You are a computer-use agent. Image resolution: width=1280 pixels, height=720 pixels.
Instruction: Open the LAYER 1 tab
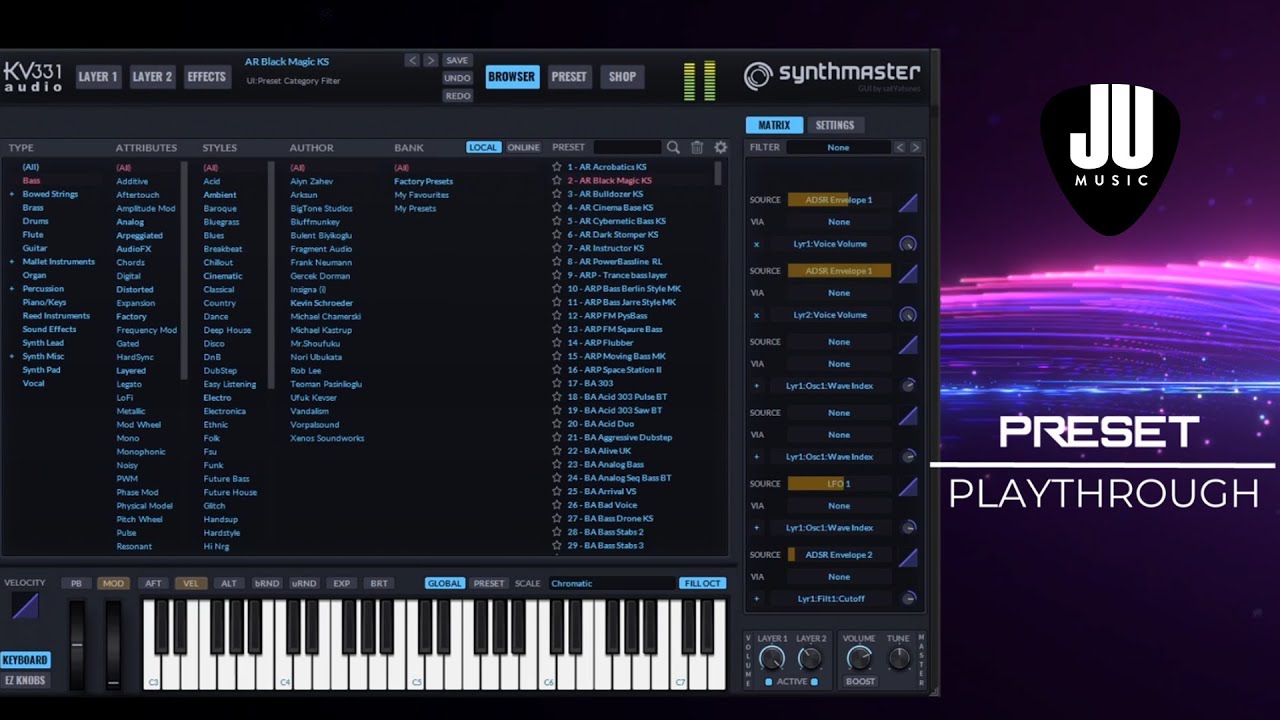tap(98, 77)
